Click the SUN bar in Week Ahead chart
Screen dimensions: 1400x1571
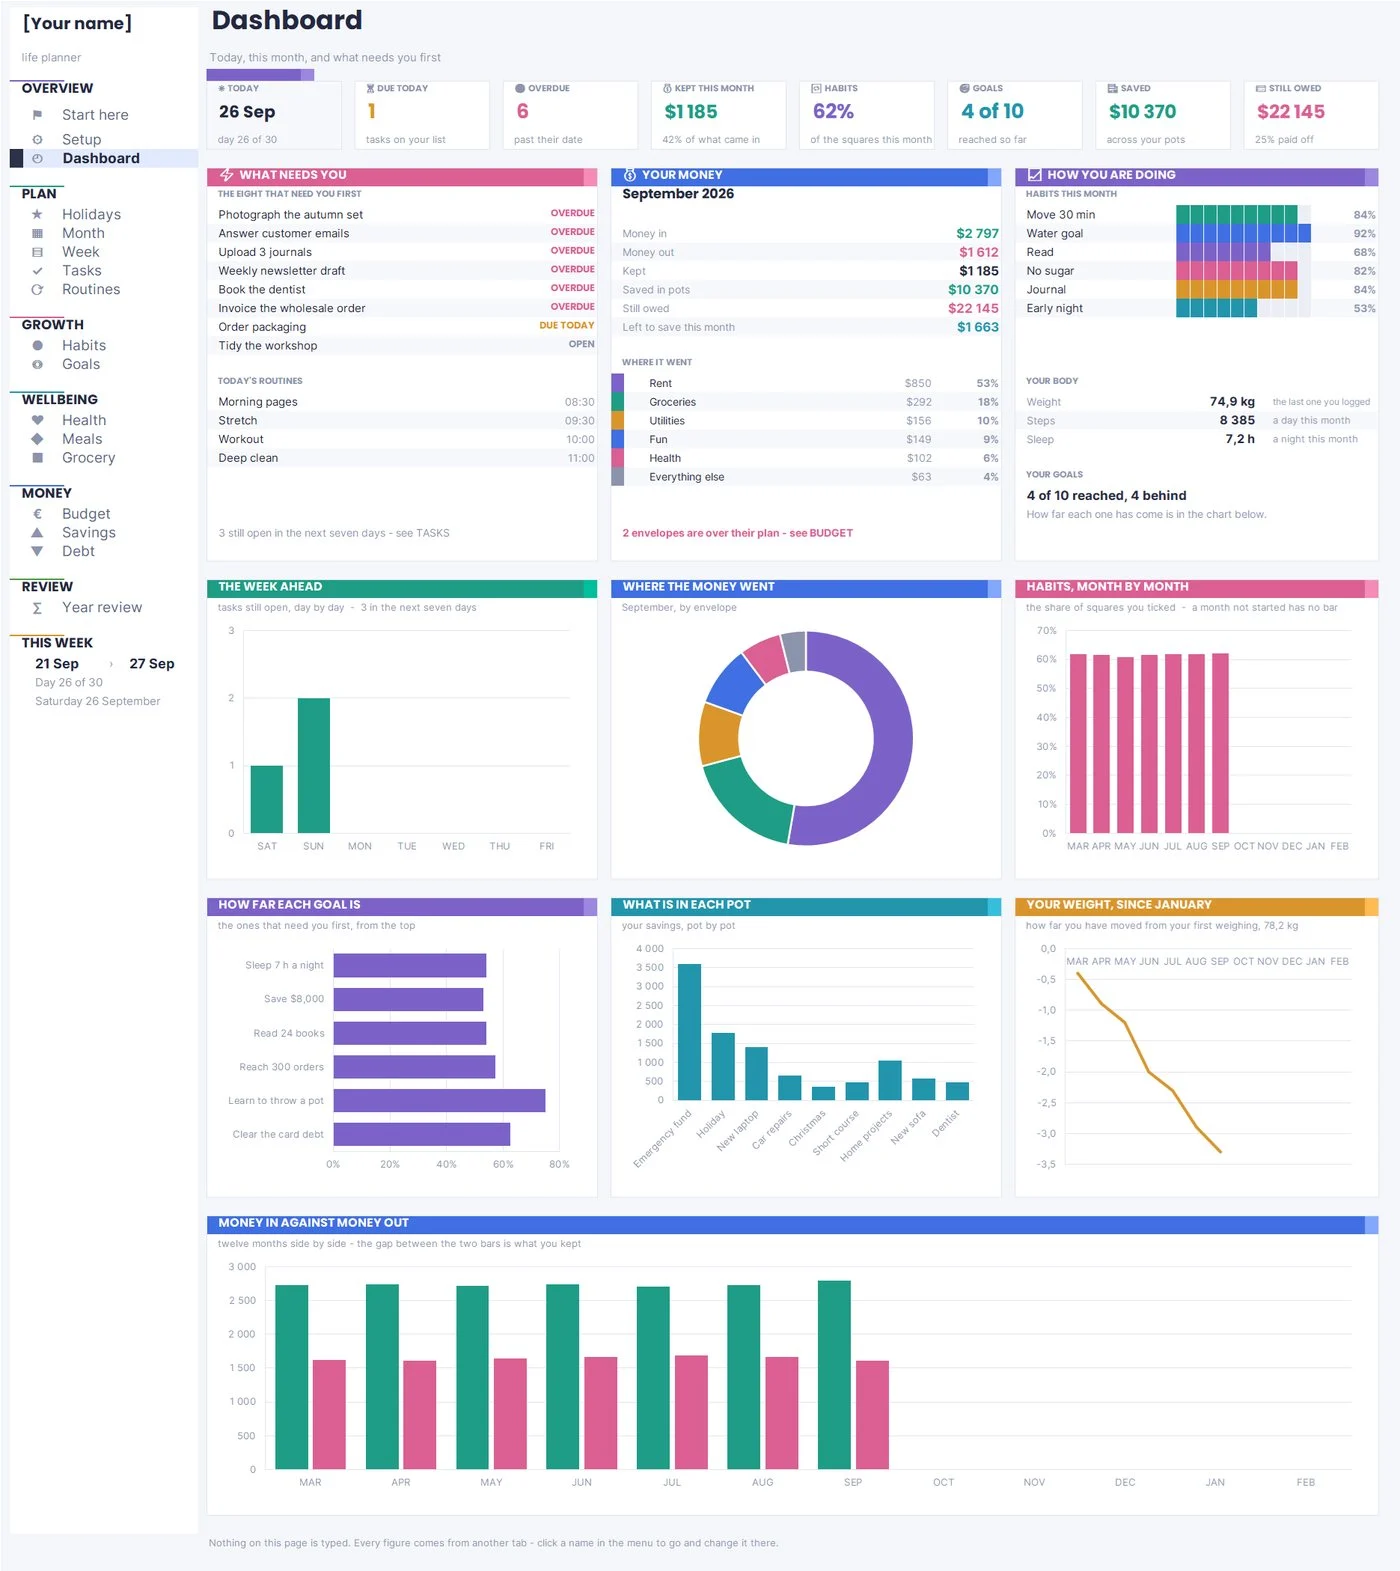coord(314,765)
